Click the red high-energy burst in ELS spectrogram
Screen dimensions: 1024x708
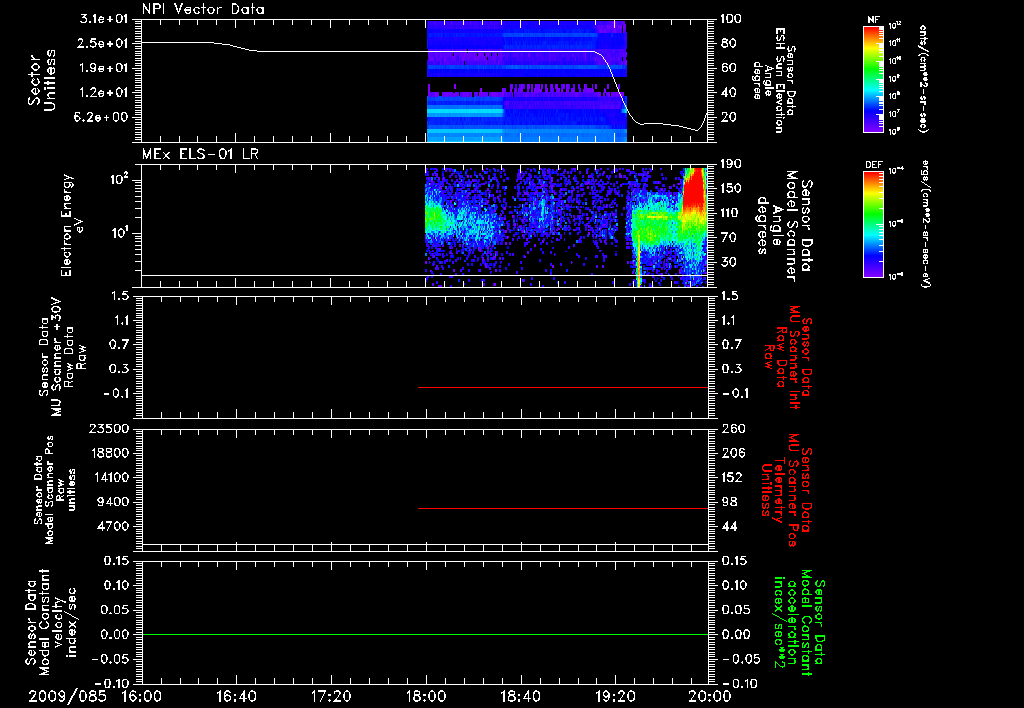(694, 191)
